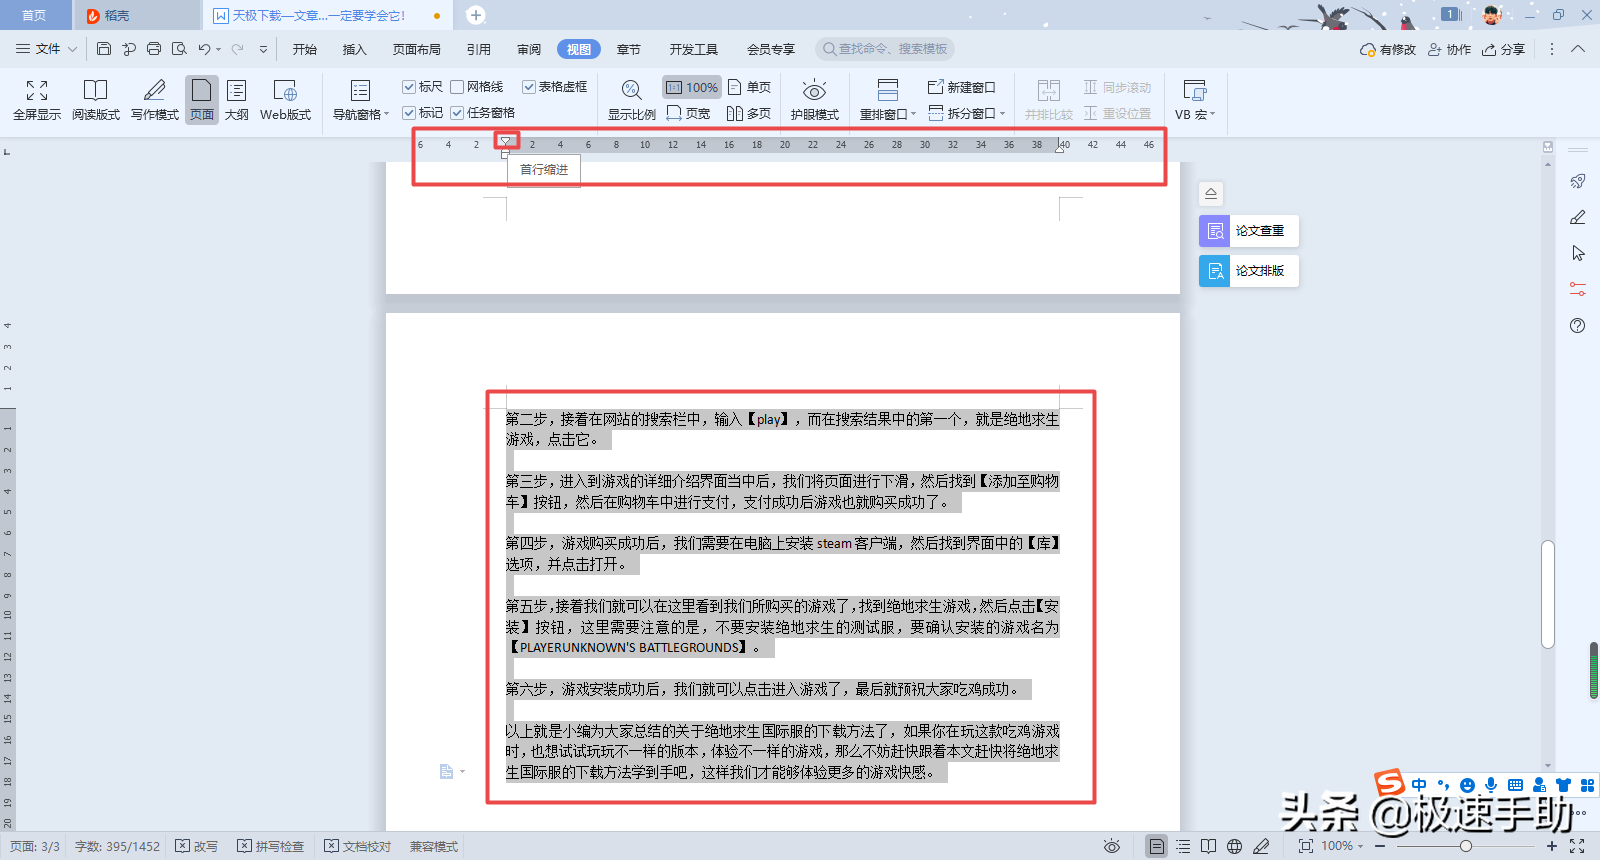Switch to 阅读版式 reading layout
Viewport: 1600px width, 860px height.
tap(96, 100)
